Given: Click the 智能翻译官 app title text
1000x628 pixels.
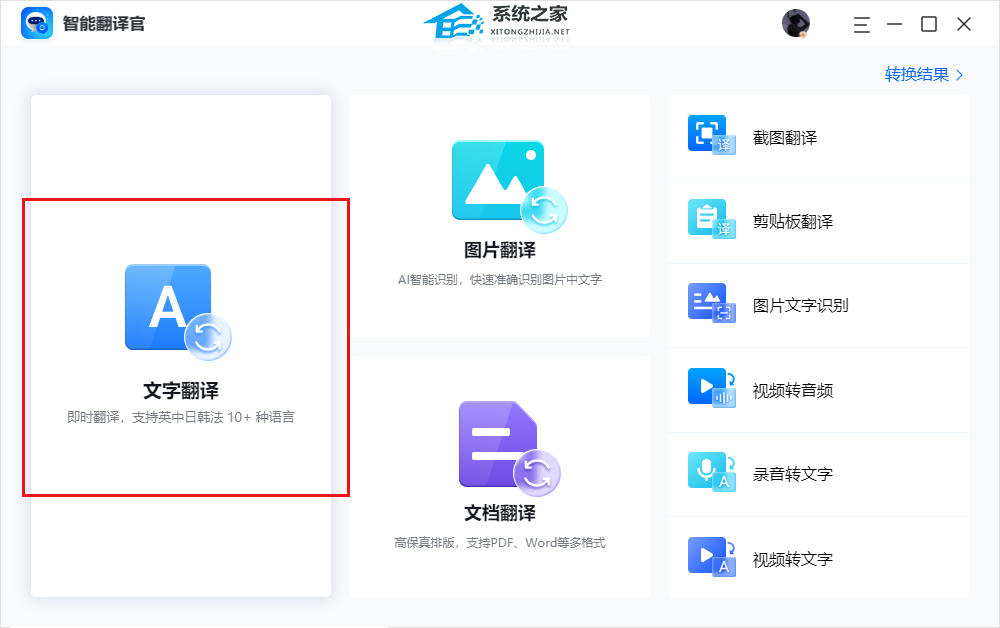Looking at the screenshot, I should [x=104, y=24].
